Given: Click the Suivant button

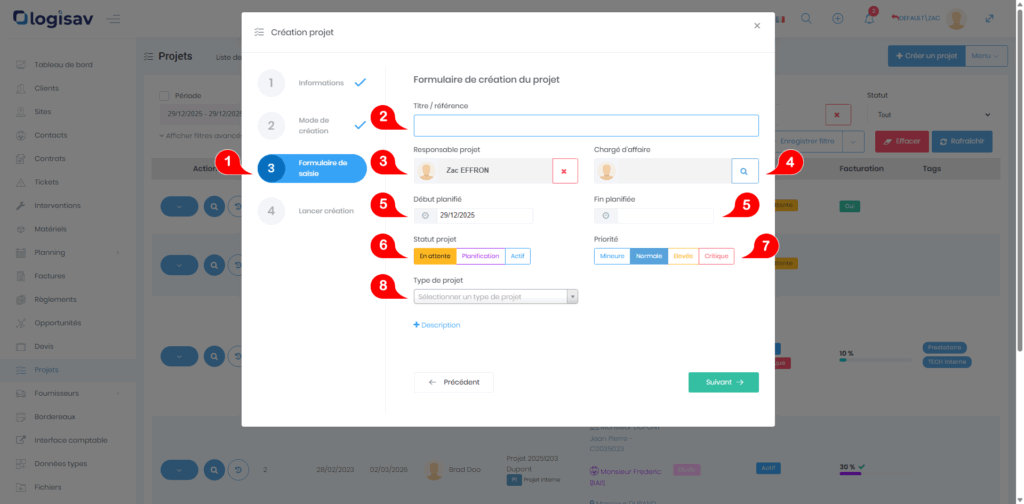Looking at the screenshot, I should click(x=723, y=382).
